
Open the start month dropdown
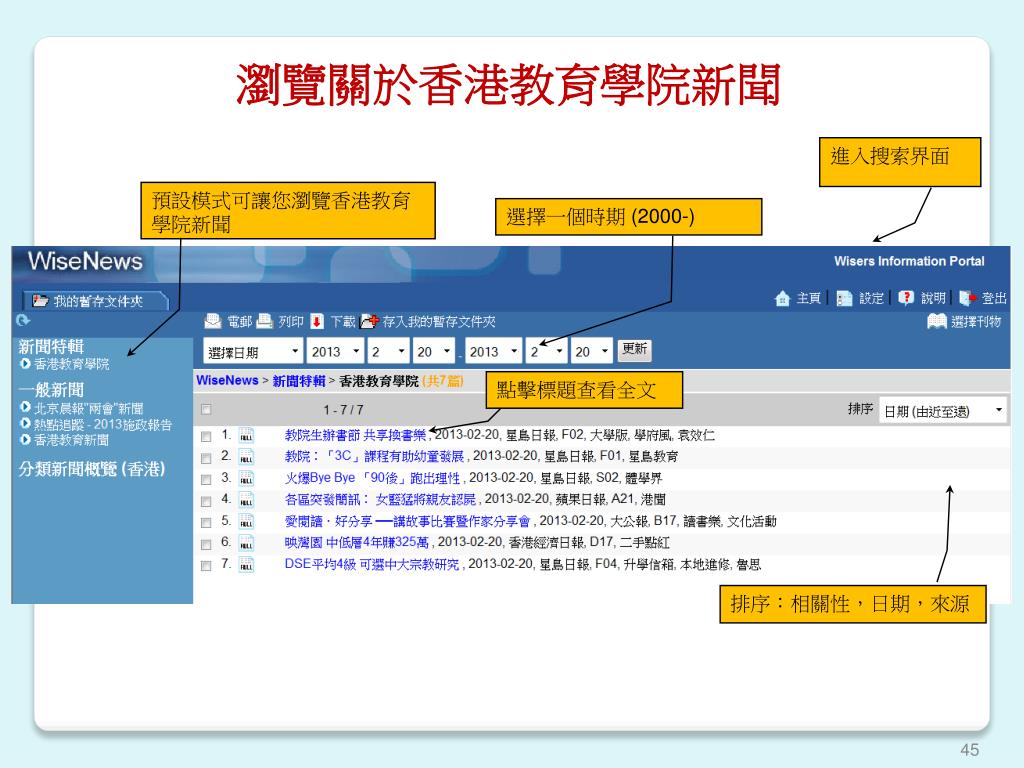pyautogui.click(x=389, y=351)
